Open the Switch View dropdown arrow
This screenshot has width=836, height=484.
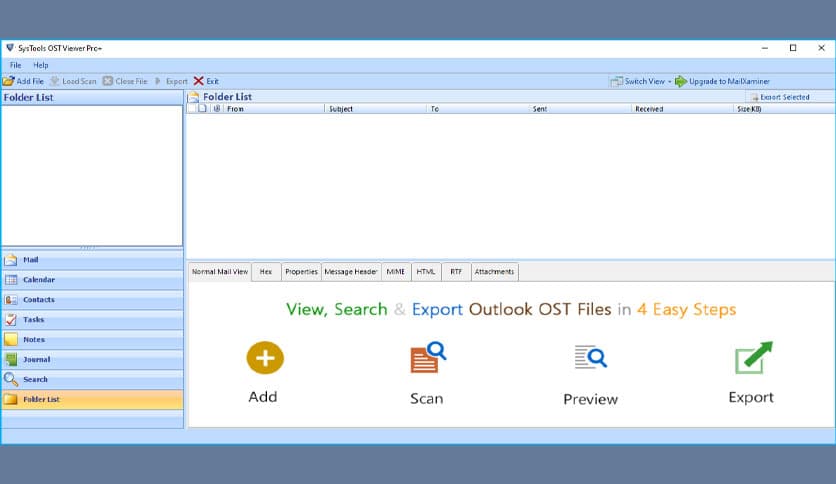[x=670, y=82]
